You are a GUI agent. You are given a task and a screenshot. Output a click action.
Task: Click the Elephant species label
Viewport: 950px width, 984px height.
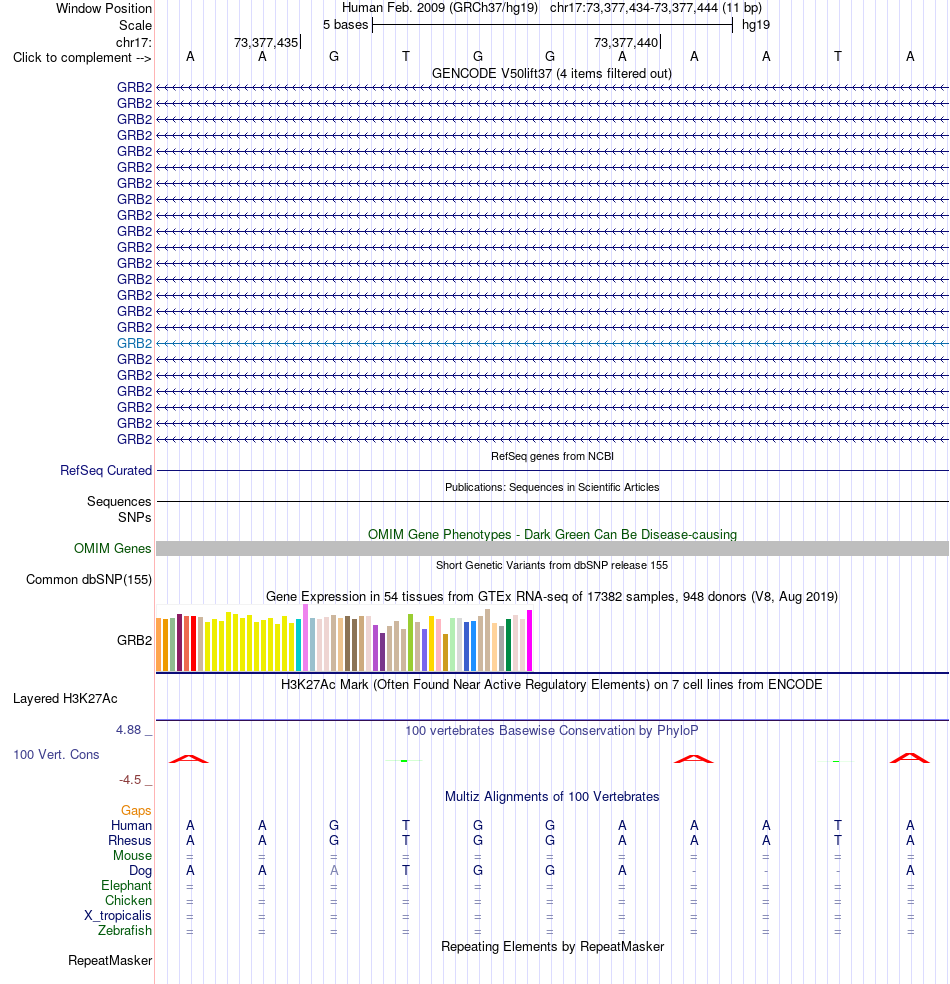[x=126, y=885]
